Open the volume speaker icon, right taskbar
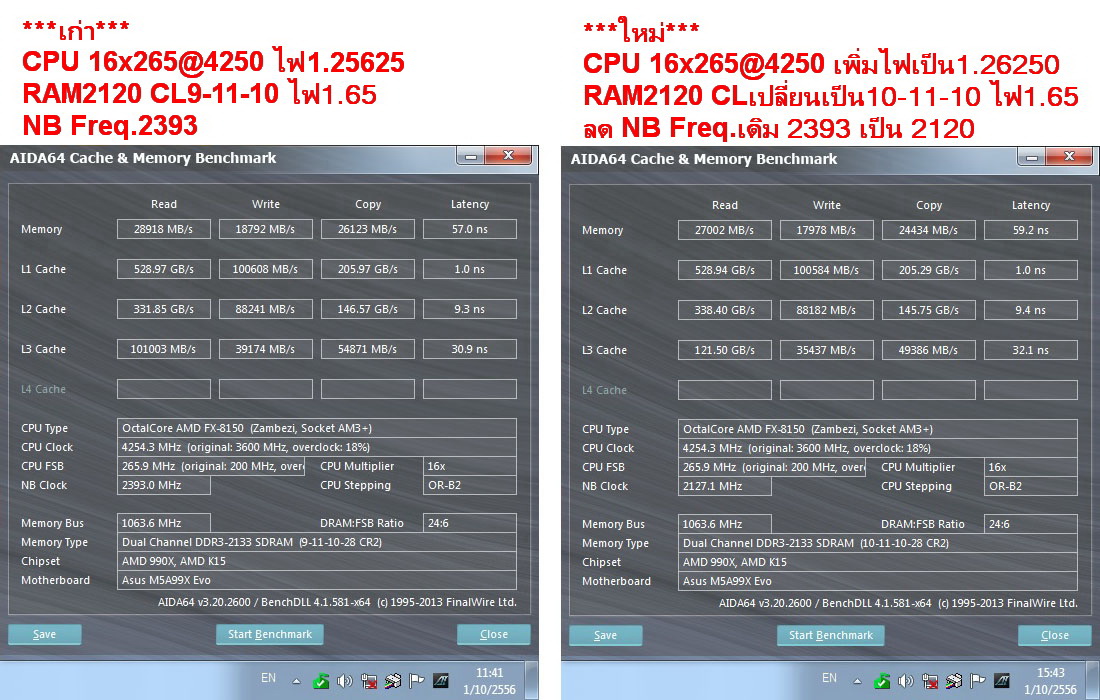This screenshot has height=700, width=1100. (x=906, y=680)
